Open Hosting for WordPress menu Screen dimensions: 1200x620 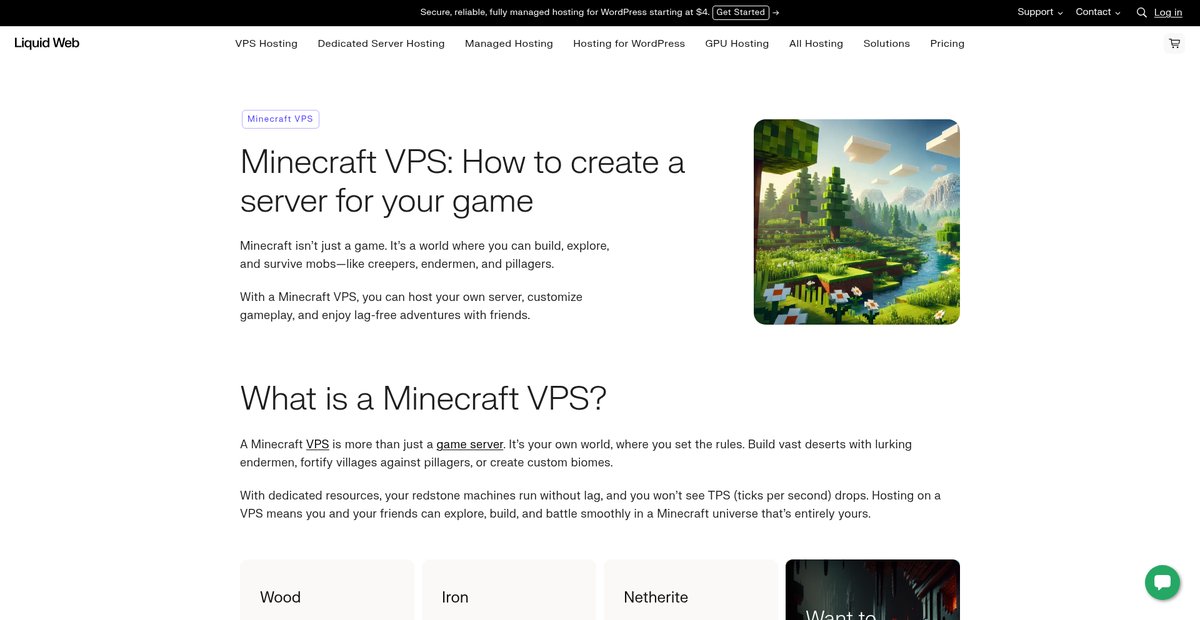point(629,44)
